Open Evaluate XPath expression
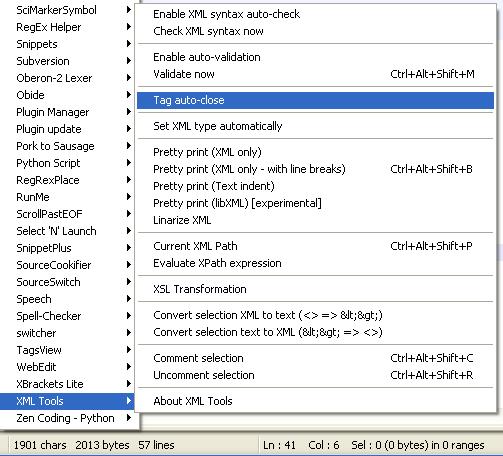Viewport: 503px width, 456px height. 315,263
